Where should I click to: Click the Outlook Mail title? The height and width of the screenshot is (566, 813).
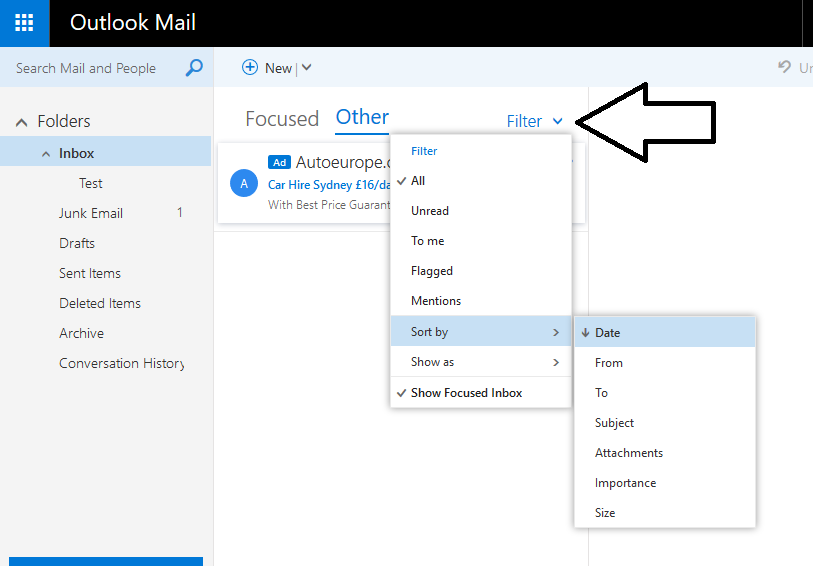(x=133, y=23)
